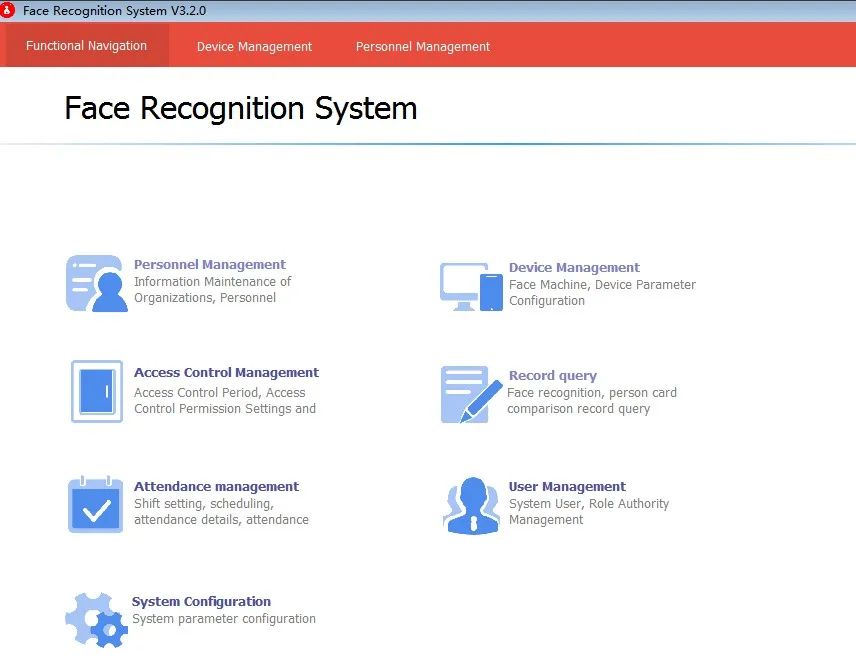This screenshot has width=856, height=669.
Task: Click the Personnel Management person card icon
Action: coord(97,283)
